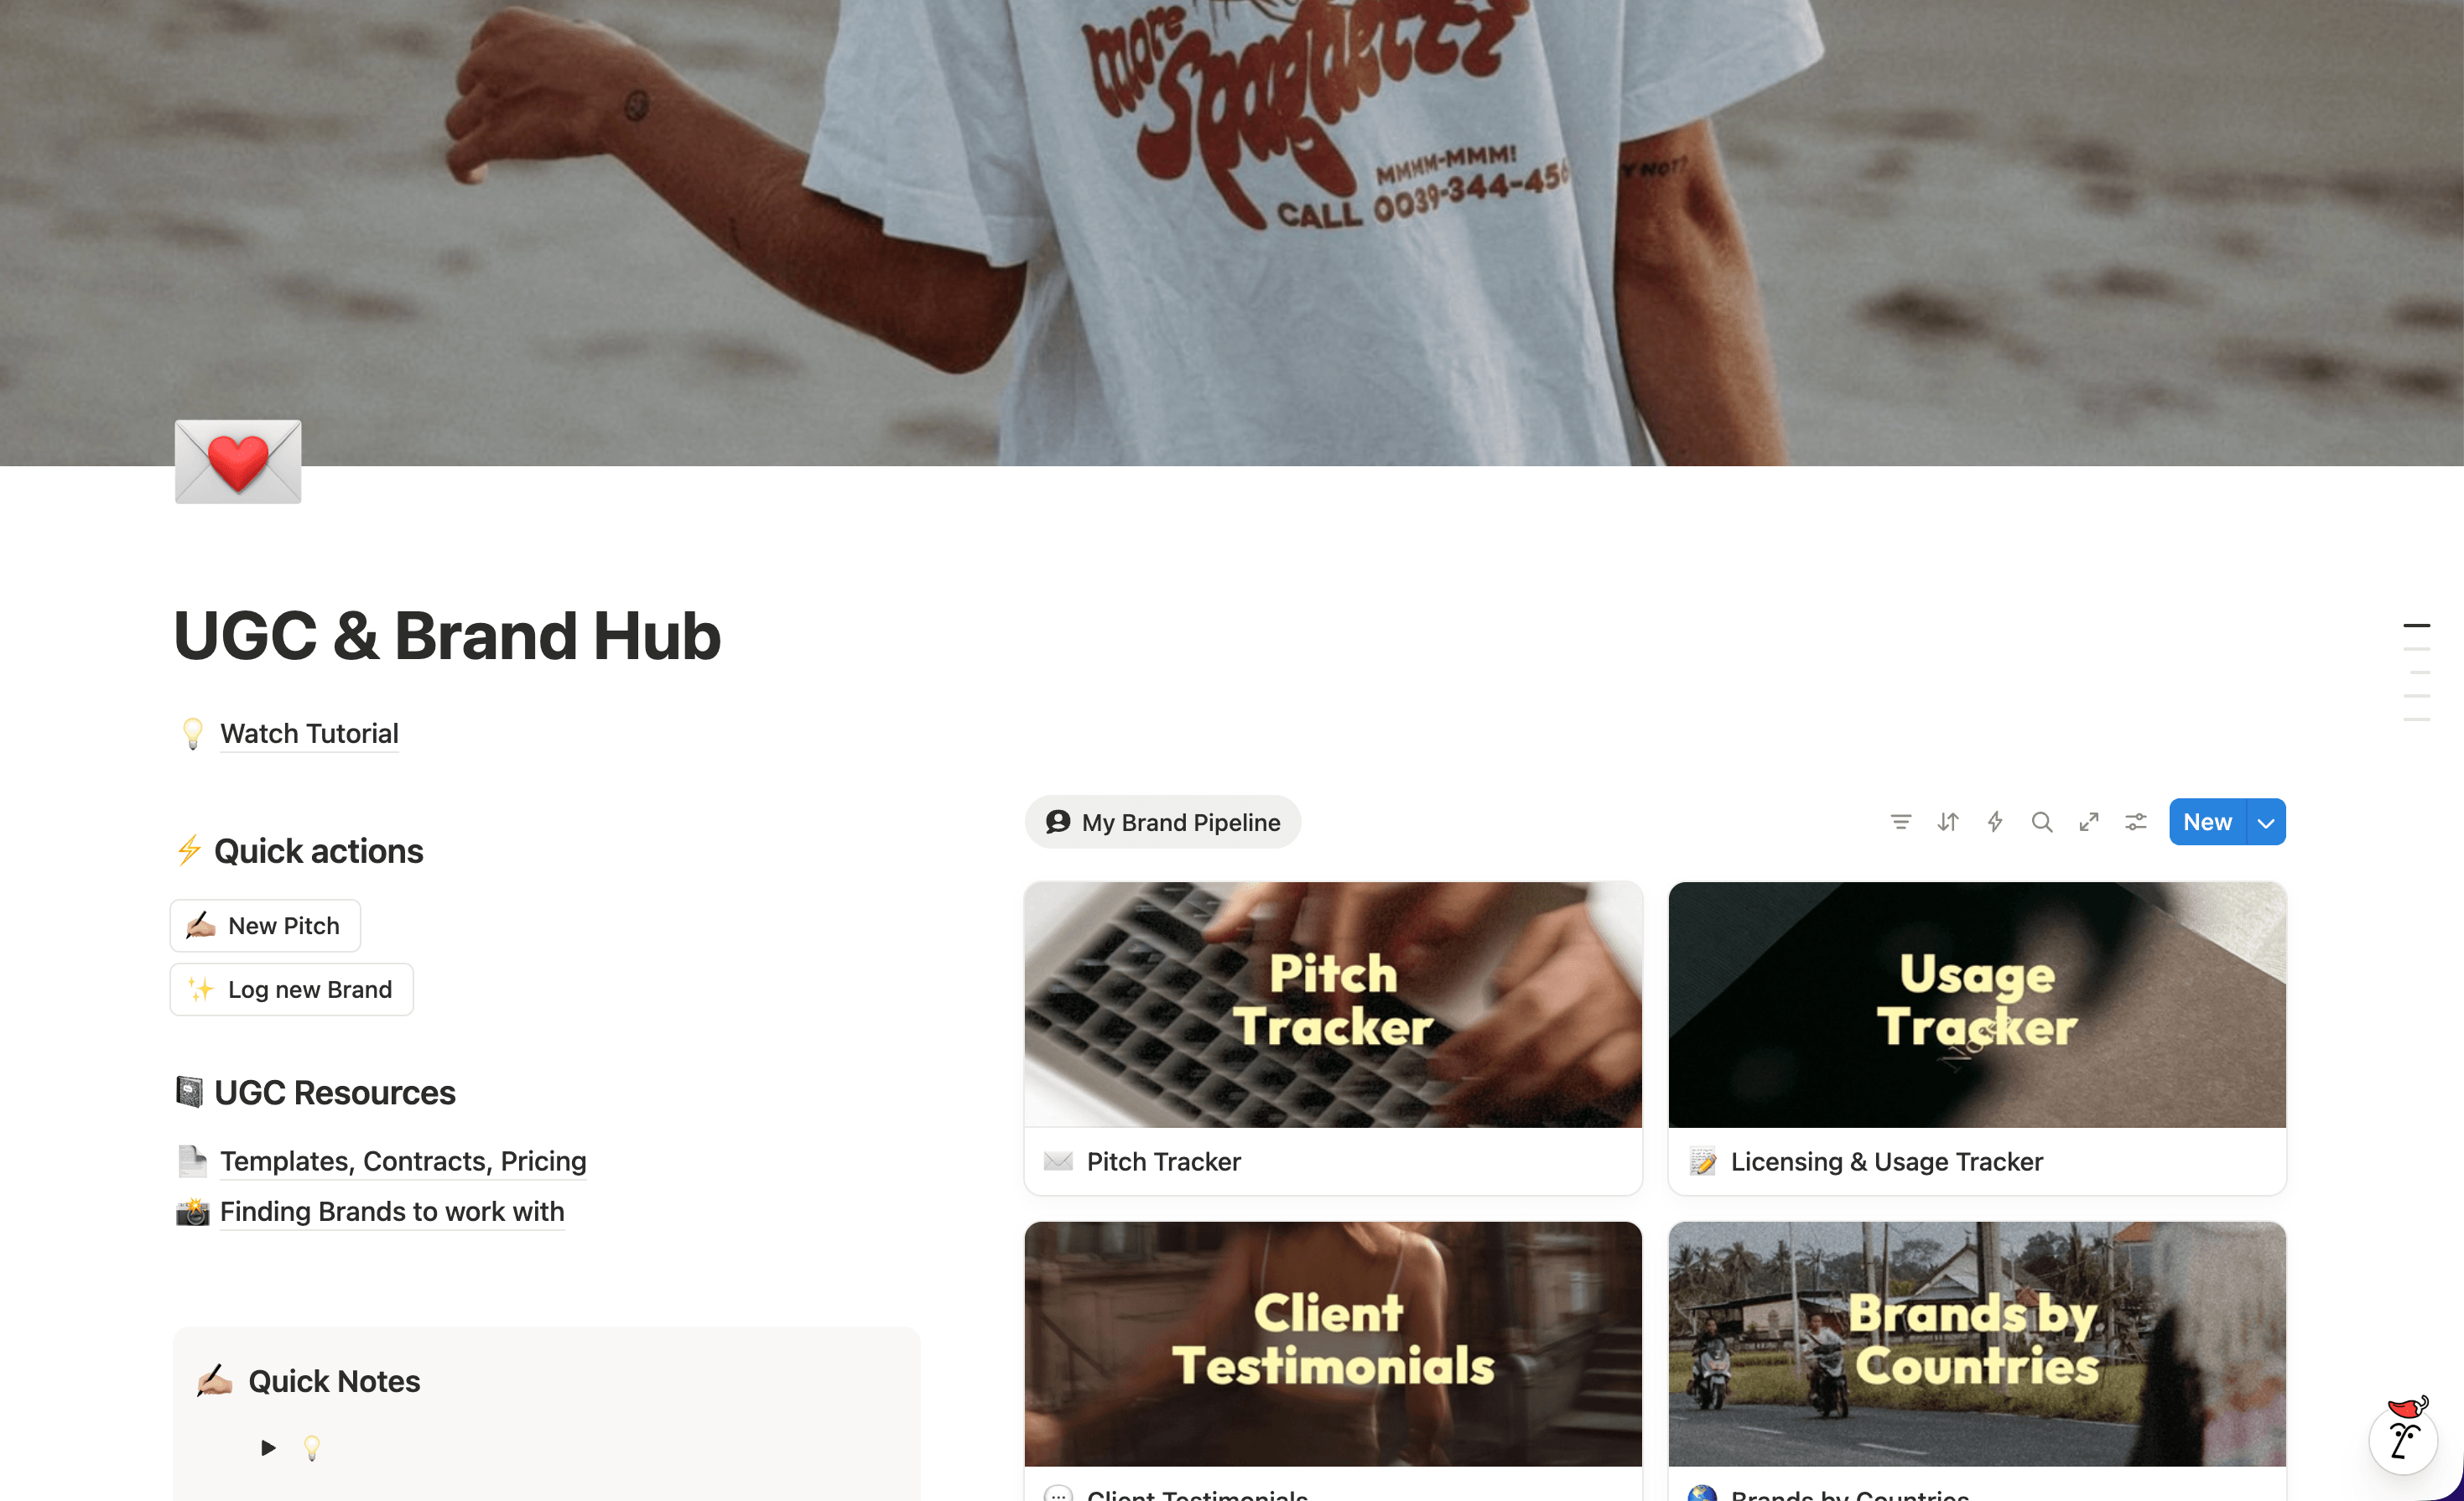Click the New Pitch button

pos(265,926)
